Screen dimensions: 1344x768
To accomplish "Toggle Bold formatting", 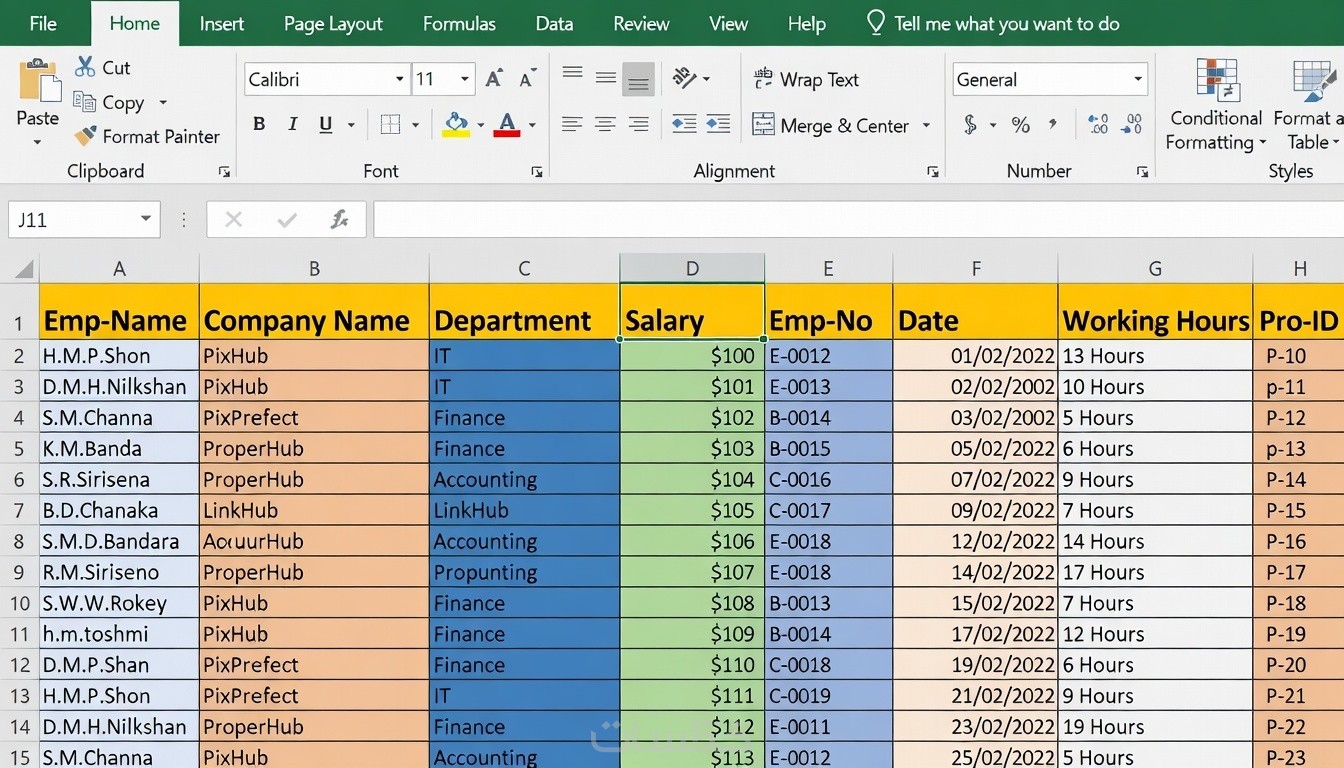I will pos(259,124).
